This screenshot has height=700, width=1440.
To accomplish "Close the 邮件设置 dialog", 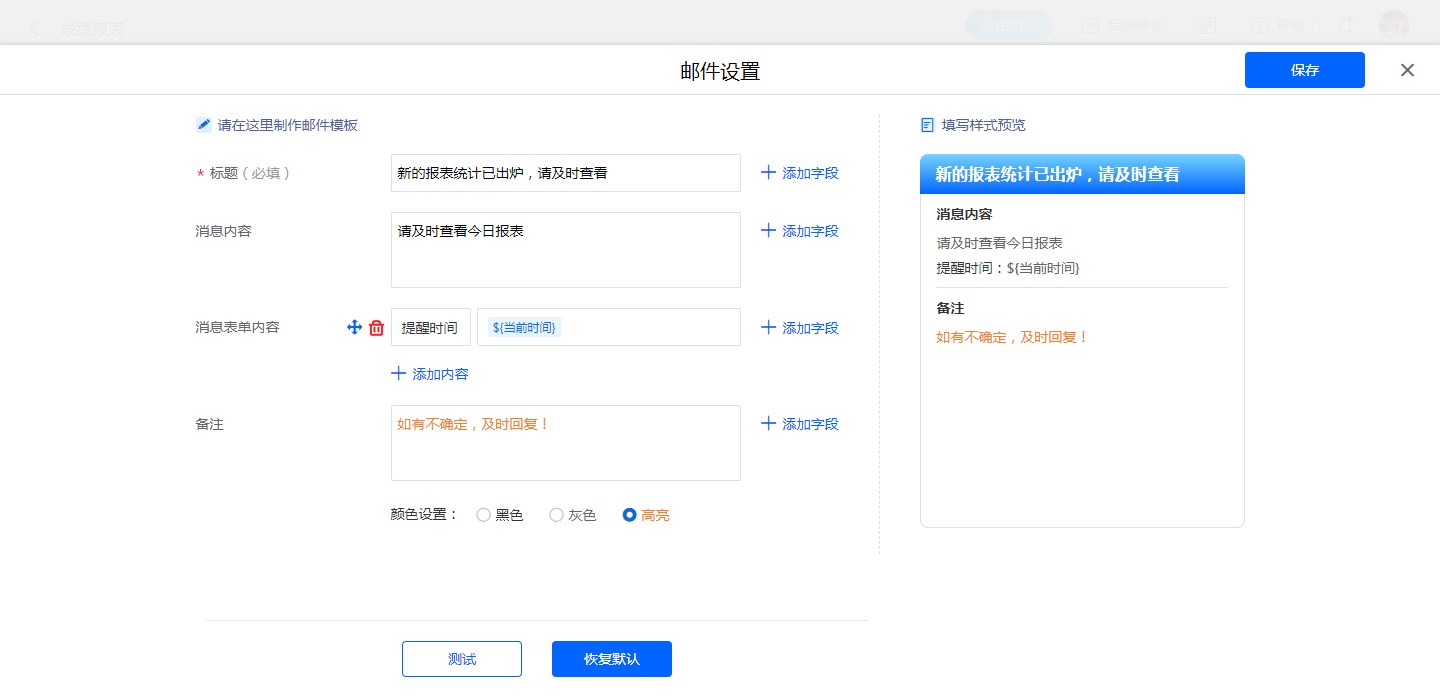I will 1407,70.
